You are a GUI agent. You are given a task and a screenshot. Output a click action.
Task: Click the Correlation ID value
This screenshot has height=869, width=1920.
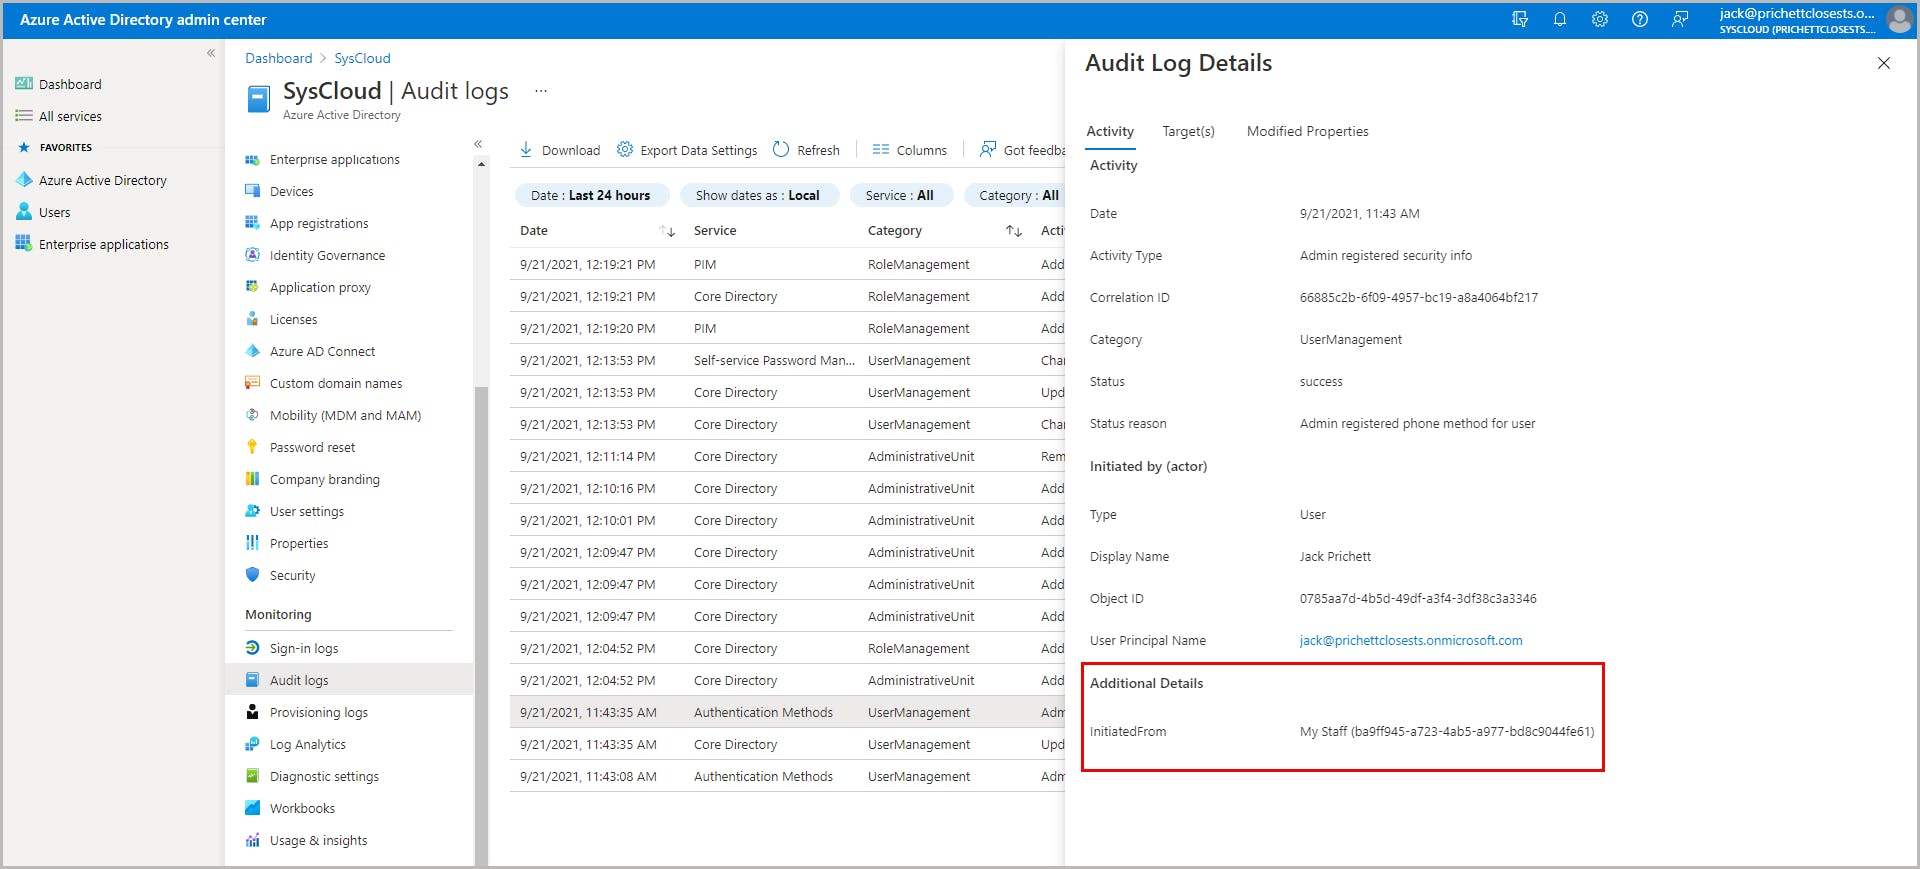point(1419,297)
